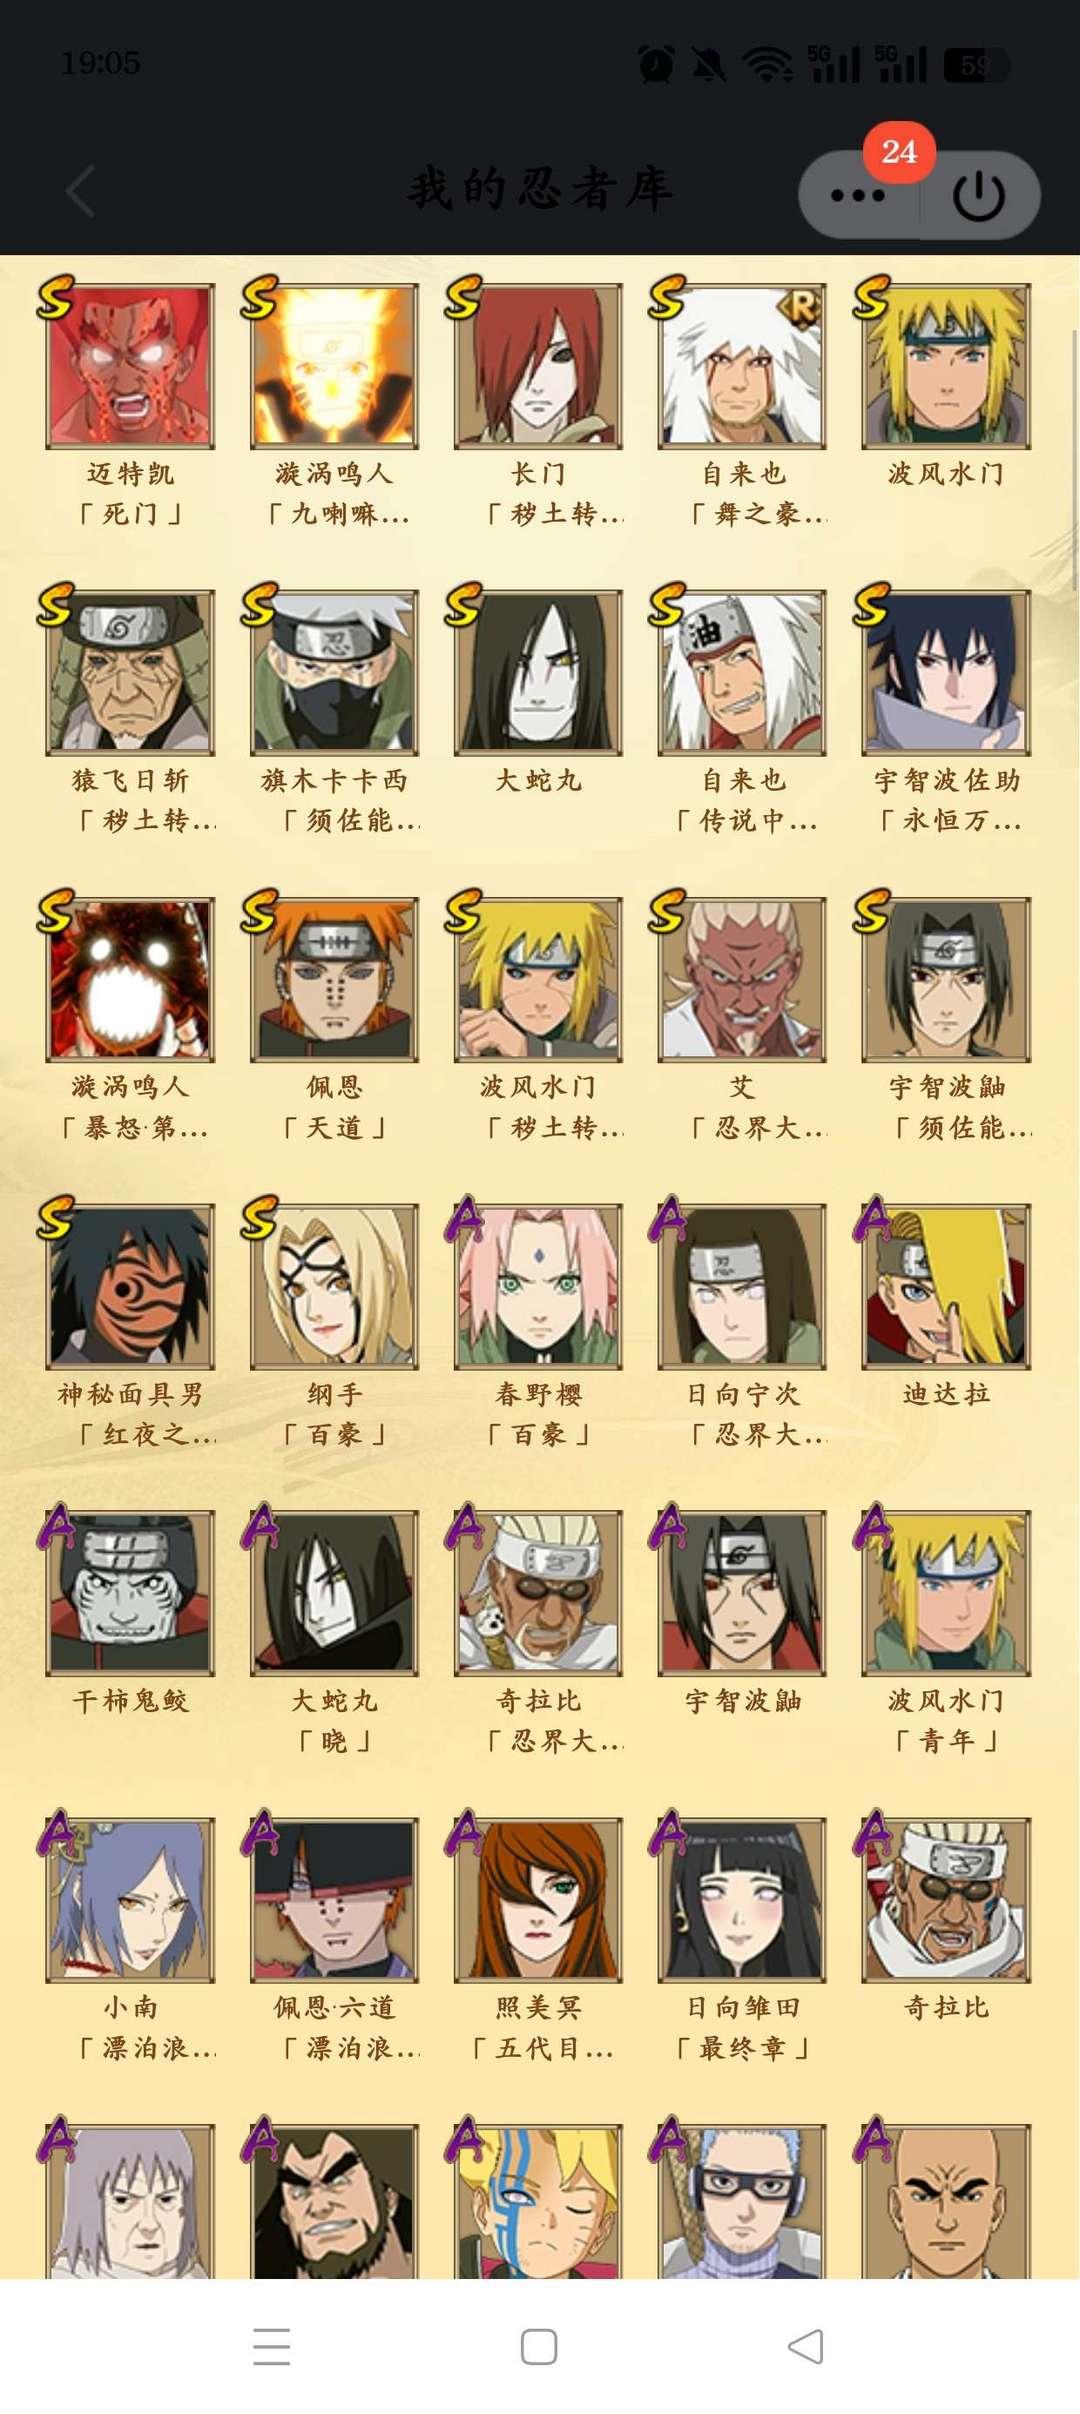Select the 日向雏田「最终章」portrait

(x=742, y=1900)
